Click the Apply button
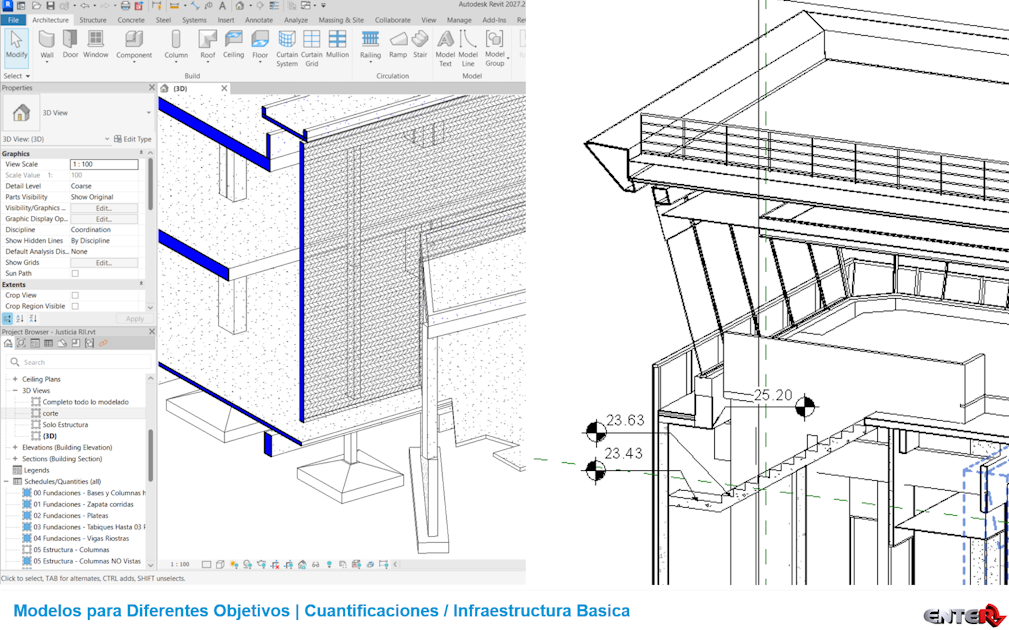This screenshot has height=630, width=1009. 134,319
